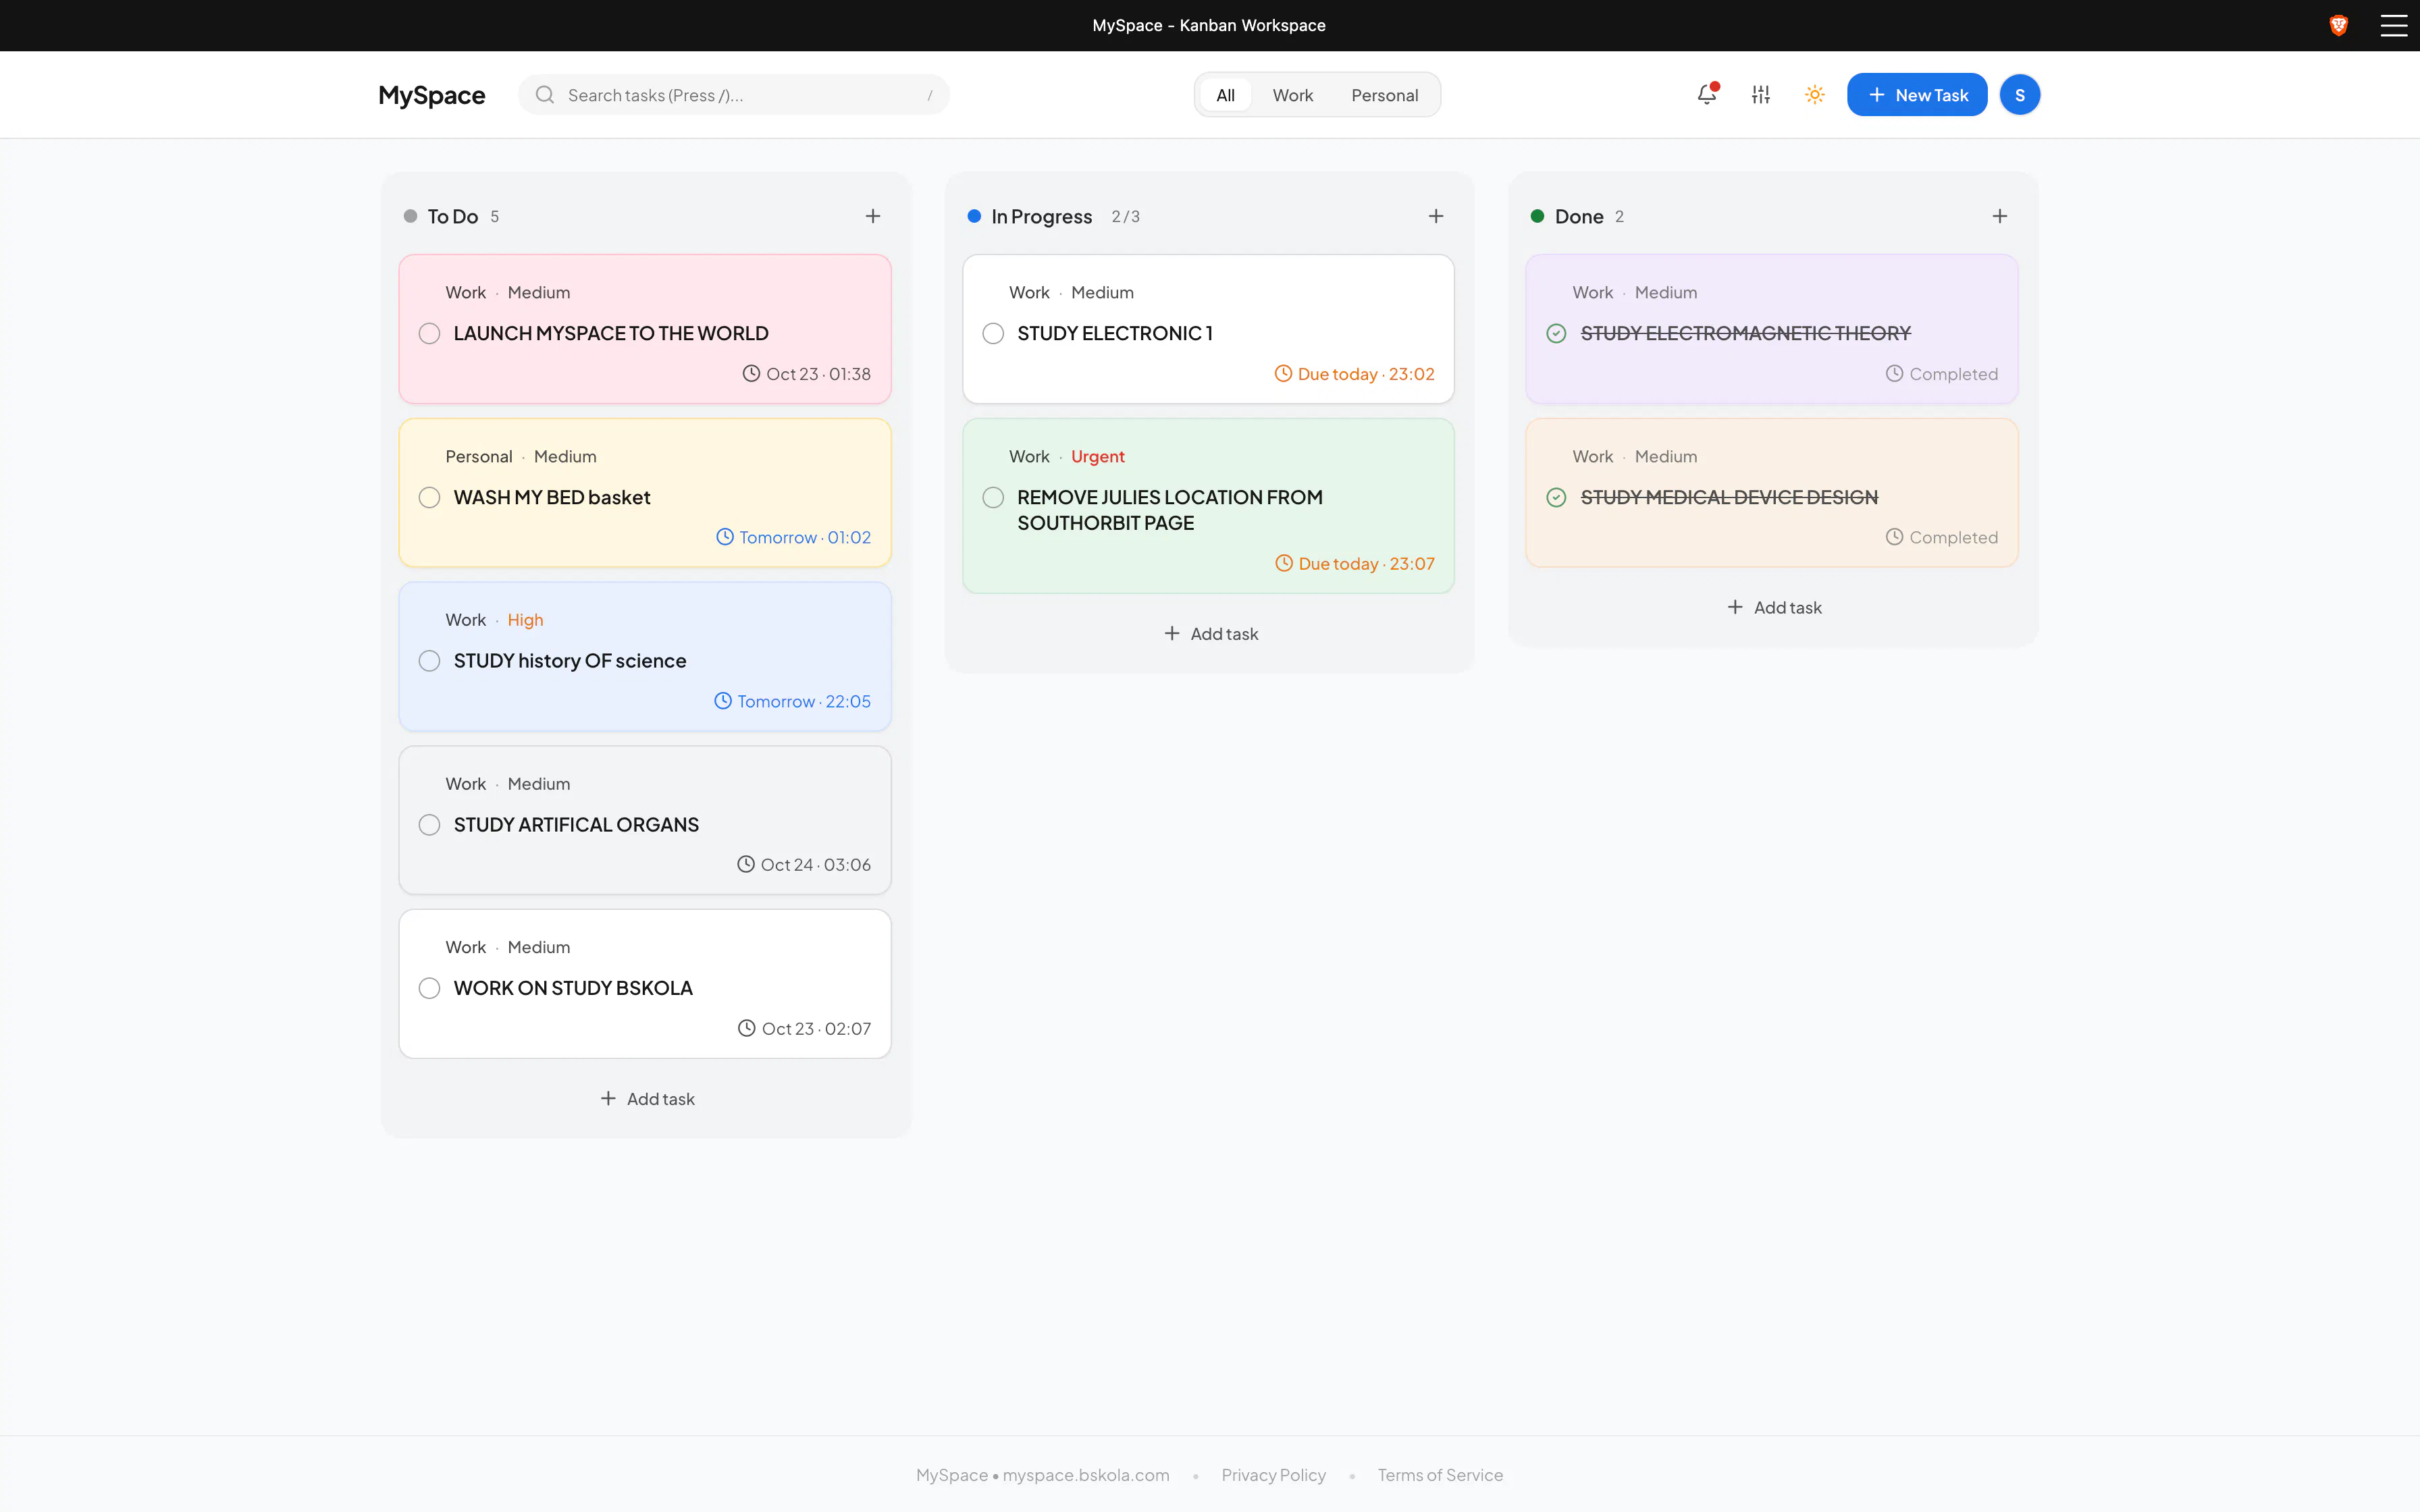The height and width of the screenshot is (1512, 2420).
Task: Click the plus icon in Done header
Action: tap(2000, 216)
